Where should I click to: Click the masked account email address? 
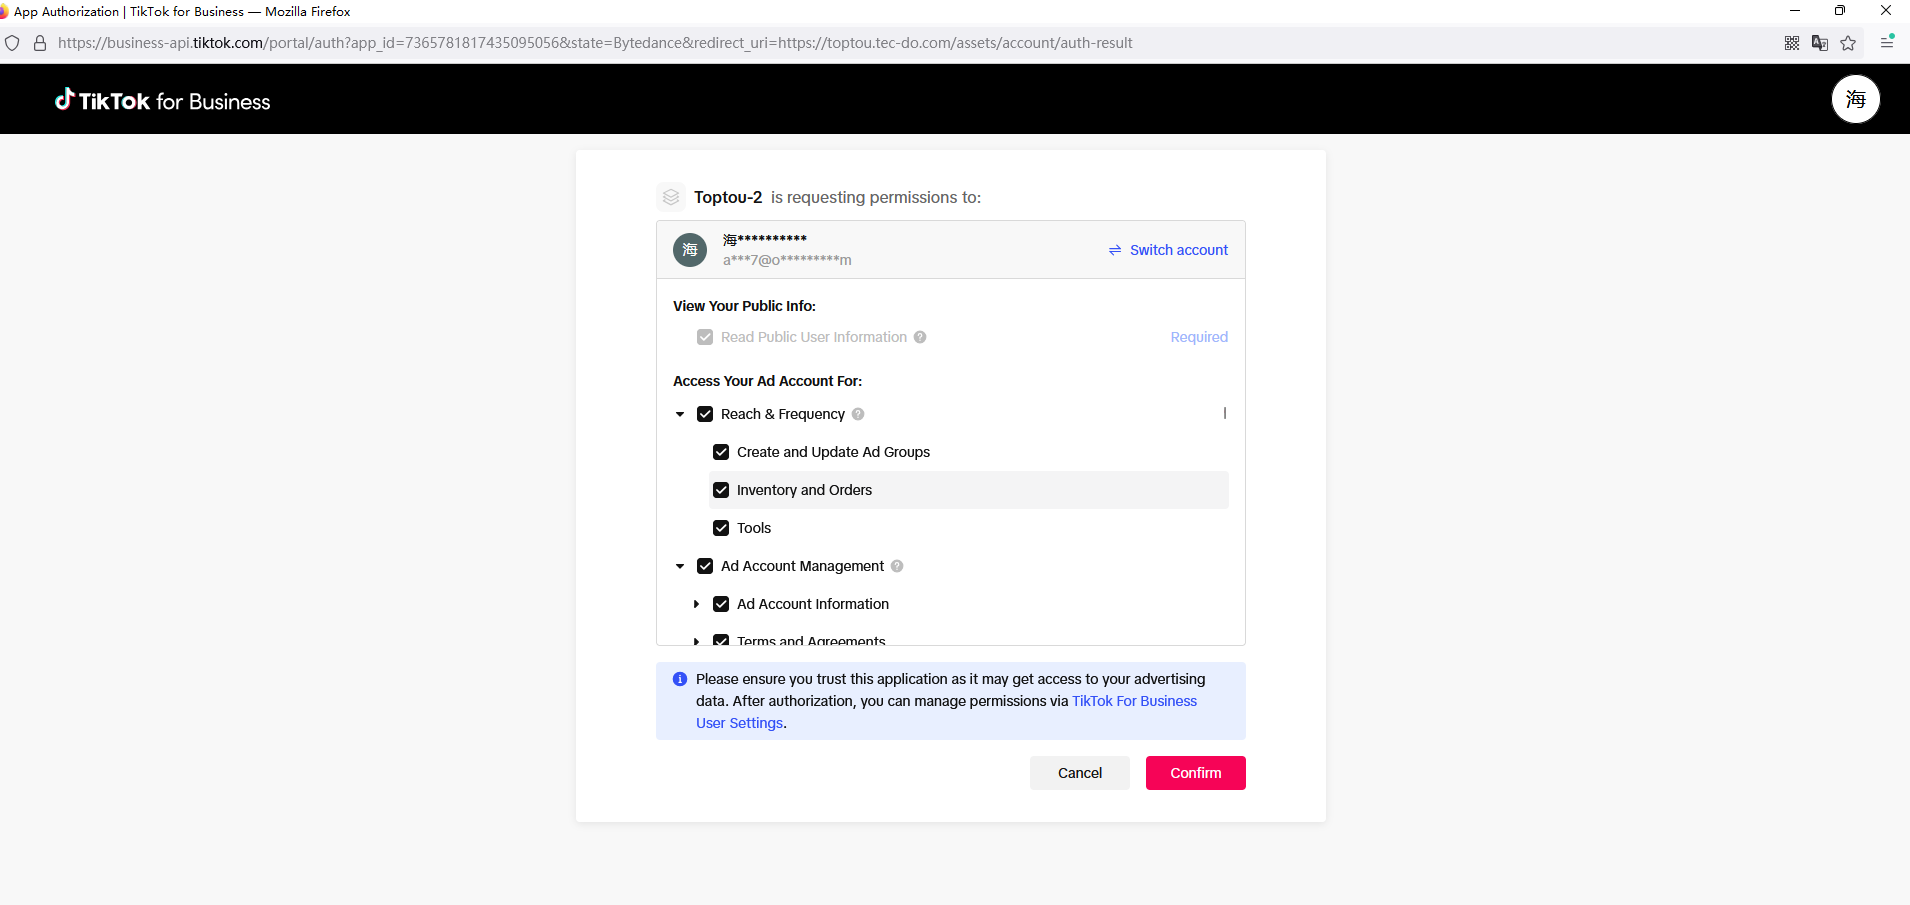pyautogui.click(x=787, y=260)
